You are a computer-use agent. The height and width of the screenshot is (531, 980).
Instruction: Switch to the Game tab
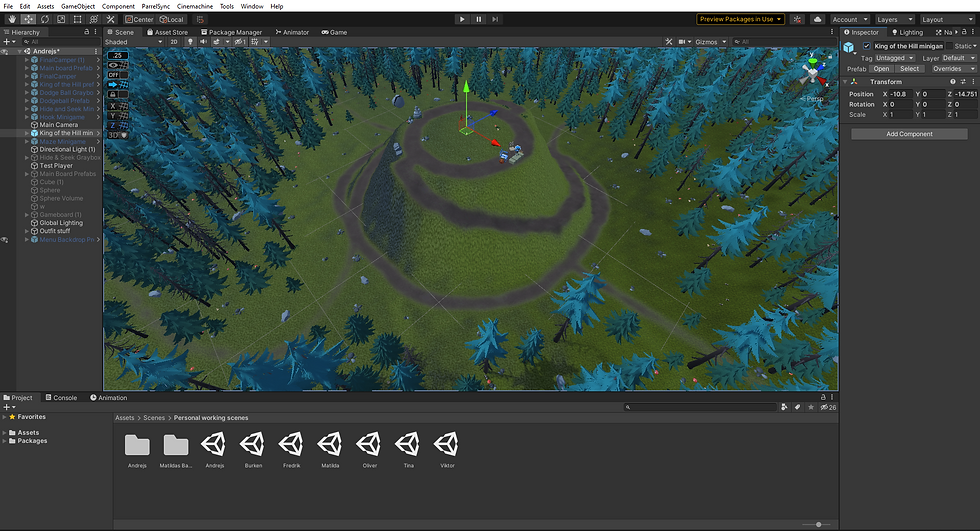[x=334, y=32]
